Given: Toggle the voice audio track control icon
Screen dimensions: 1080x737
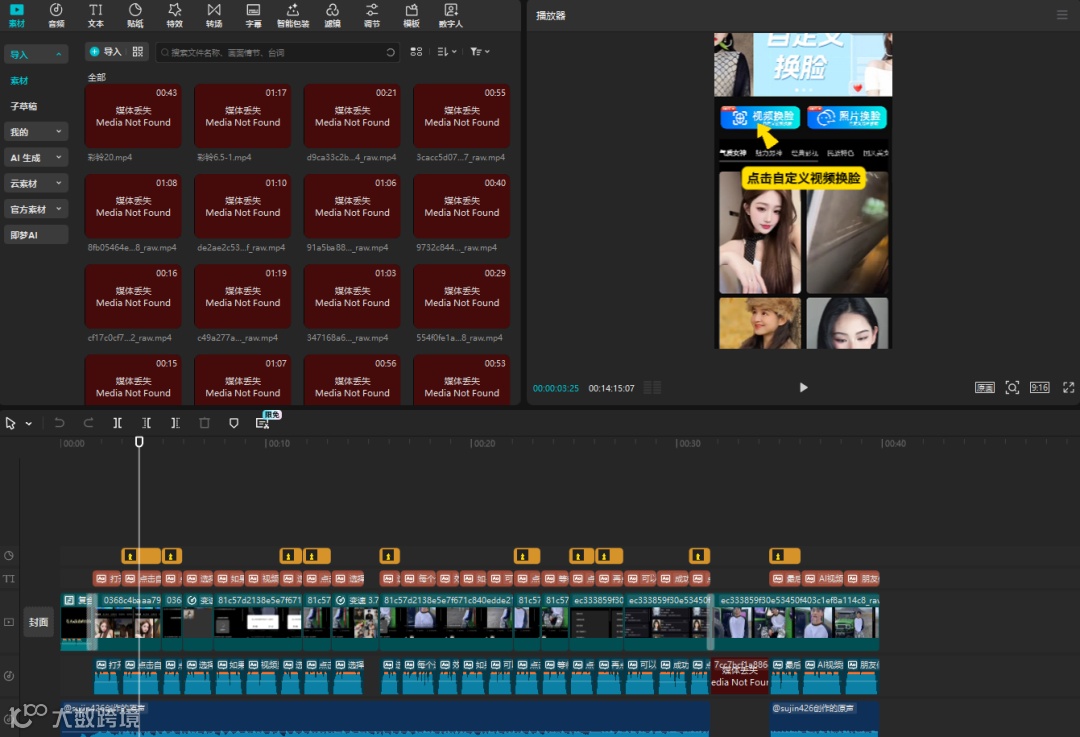Looking at the screenshot, I should click(9, 676).
